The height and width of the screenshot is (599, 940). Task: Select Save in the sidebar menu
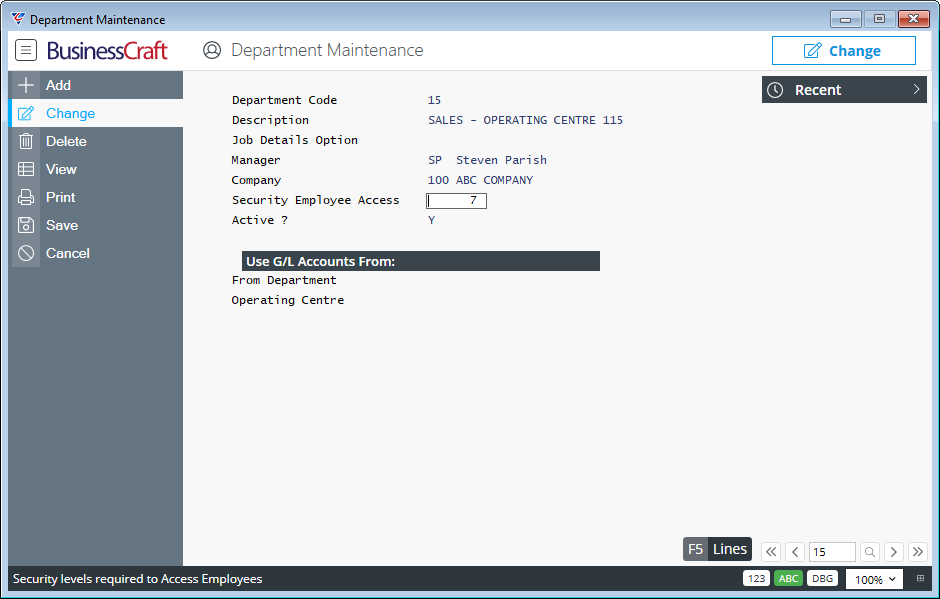[96, 225]
